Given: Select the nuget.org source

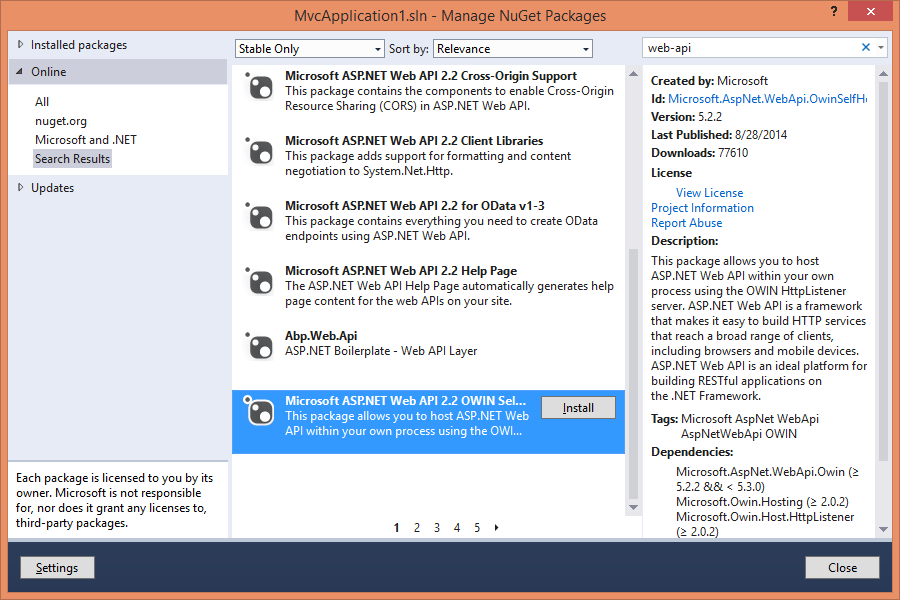Looking at the screenshot, I should click(61, 121).
